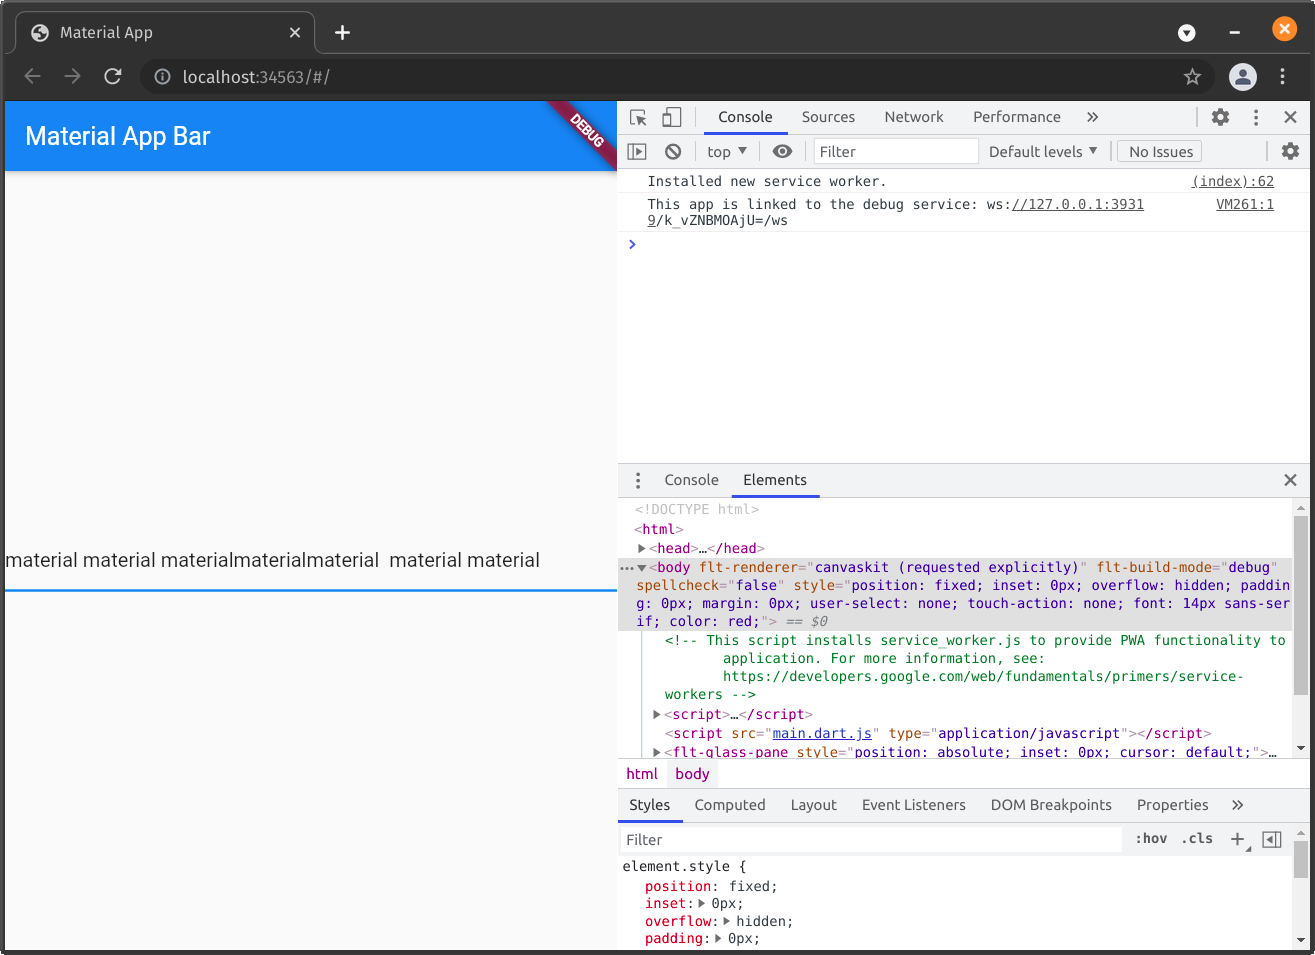Open console settings gear in the toolbar
The image size is (1315, 955).
(1290, 151)
